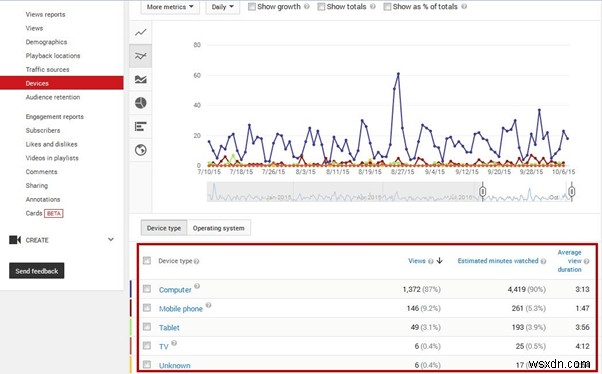Switch to pie chart view icon
This screenshot has width=602, height=374.
coord(141,103)
